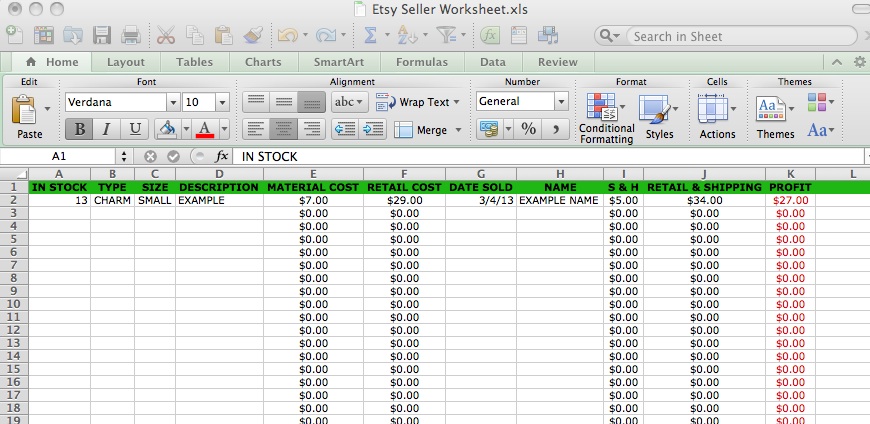Switch to the Data tab
The height and width of the screenshot is (424, 870).
[x=493, y=62]
